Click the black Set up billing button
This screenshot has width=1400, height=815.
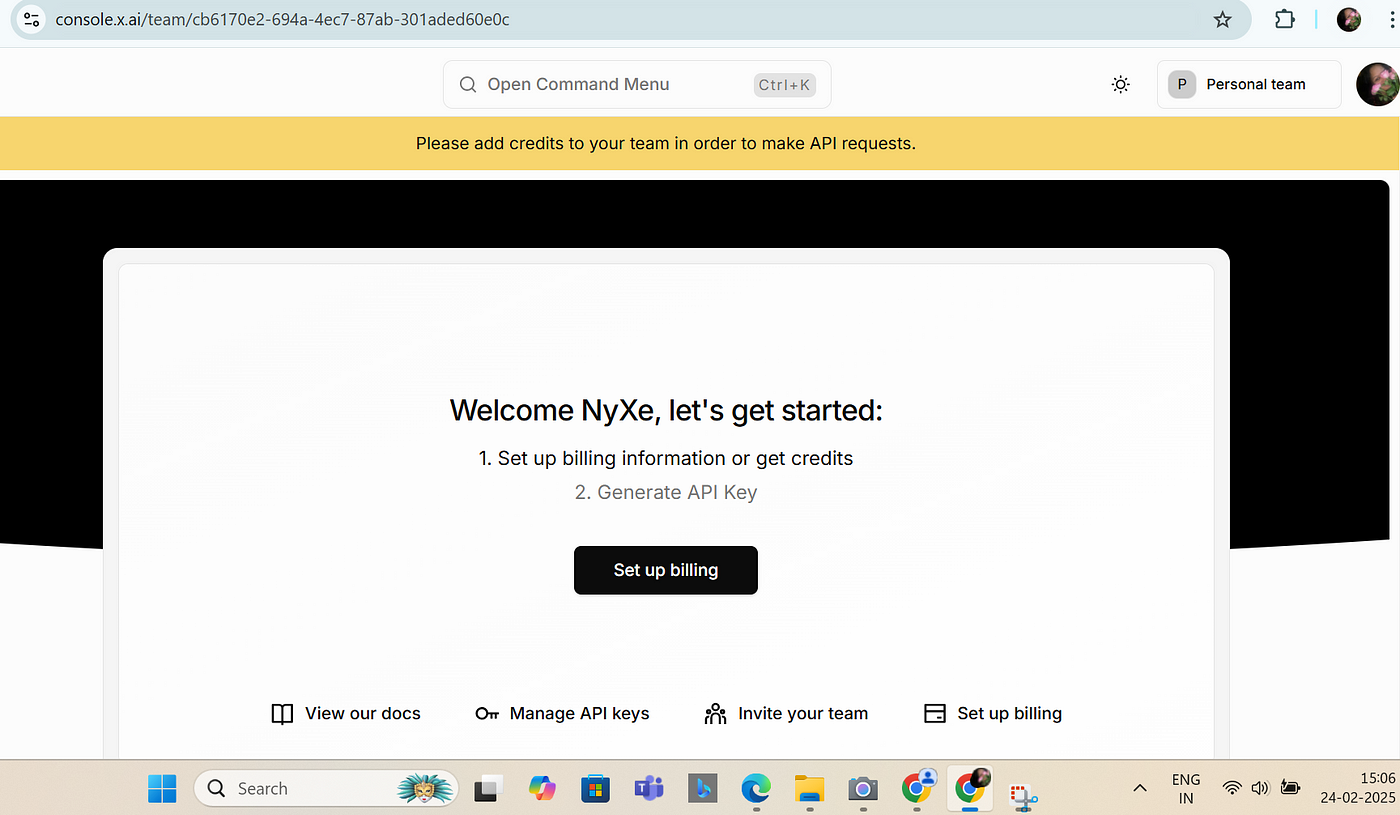(x=665, y=570)
